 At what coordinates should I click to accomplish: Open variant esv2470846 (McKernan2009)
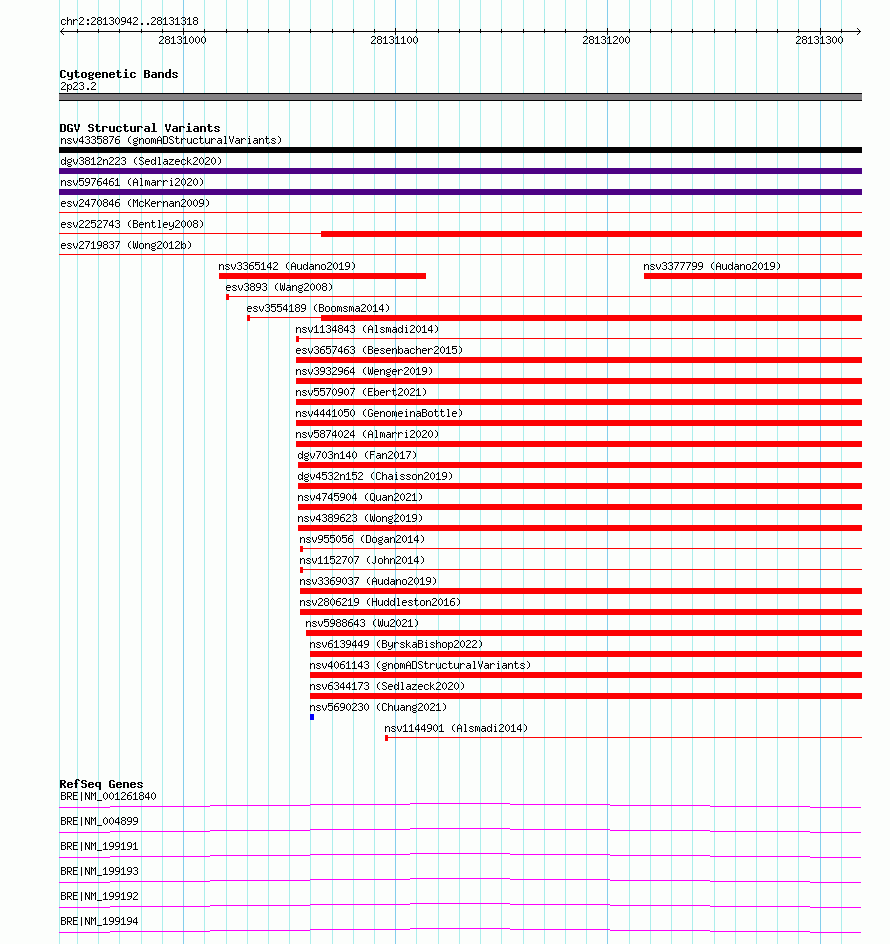coord(135,203)
